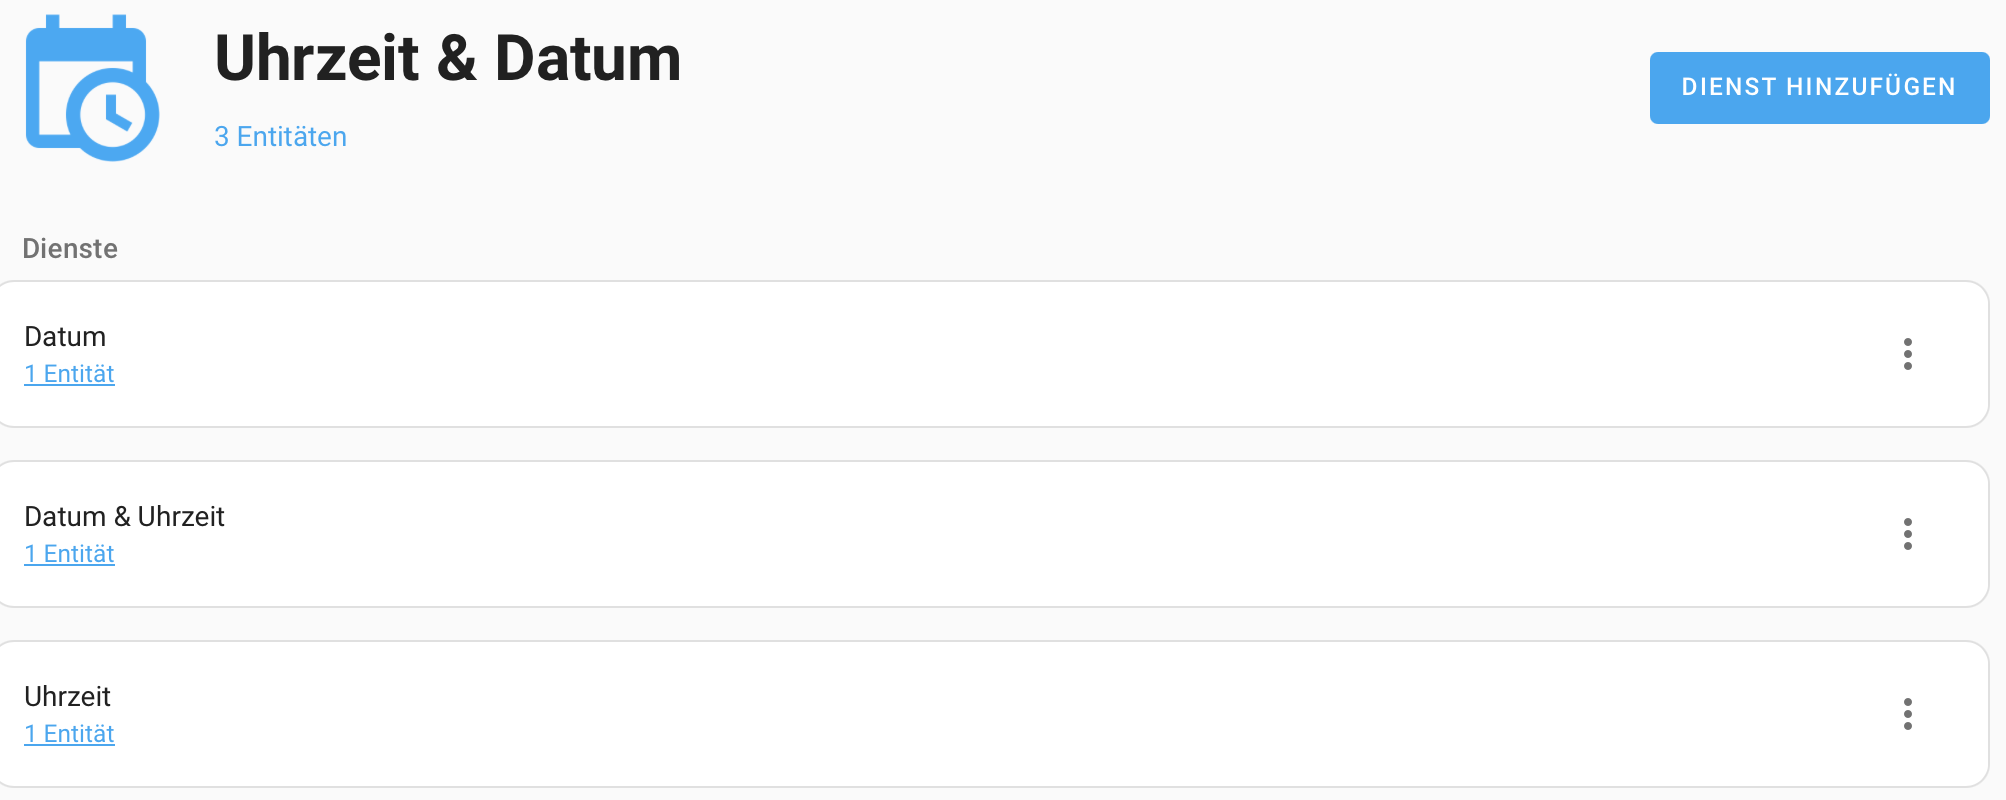2006x800 pixels.
Task: Follow the 1 Entität link under Datum & Uhrzeit
Action: pyautogui.click(x=69, y=554)
